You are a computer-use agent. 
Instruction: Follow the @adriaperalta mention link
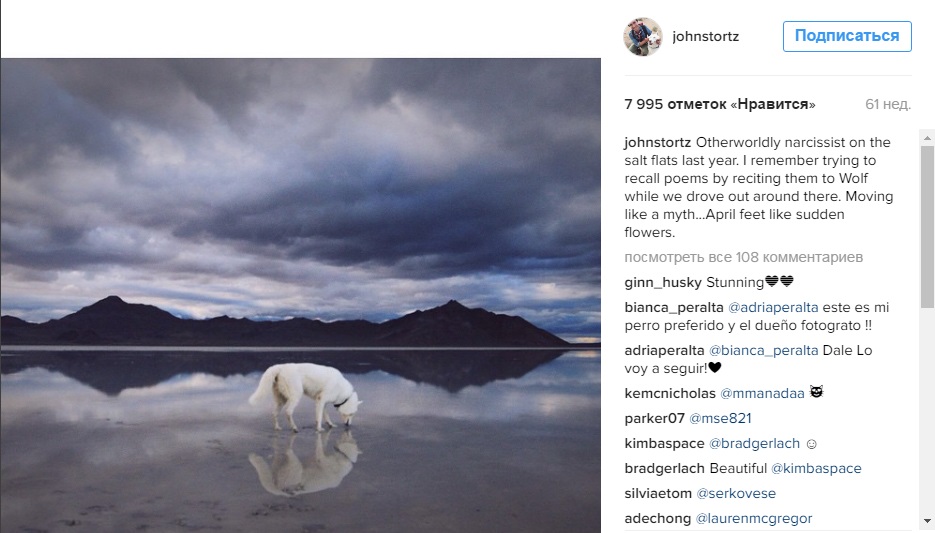[x=773, y=308]
